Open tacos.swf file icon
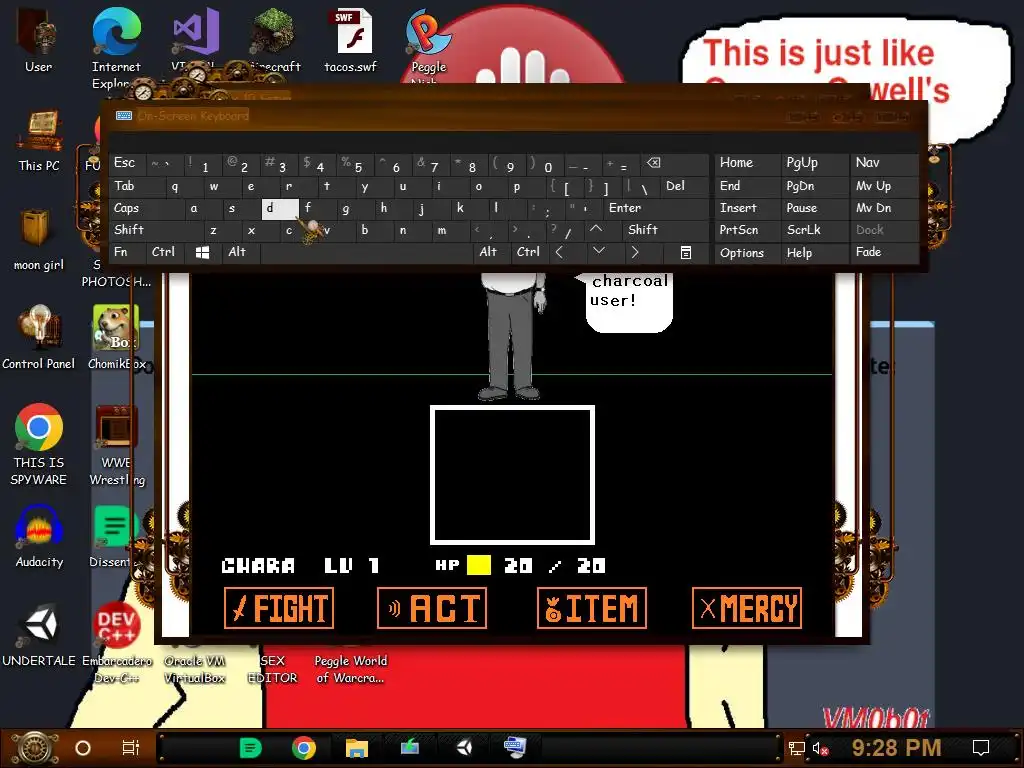 351,40
